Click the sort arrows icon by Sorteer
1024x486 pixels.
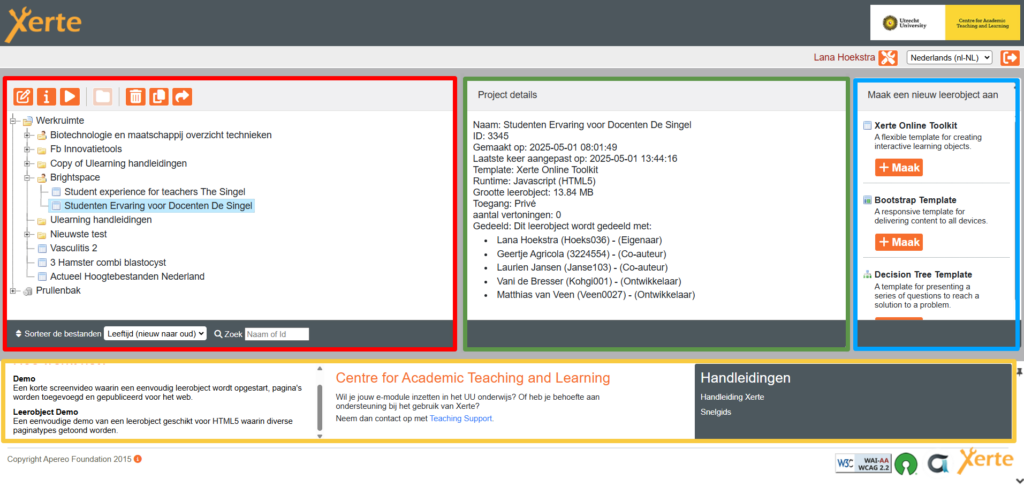(18, 334)
